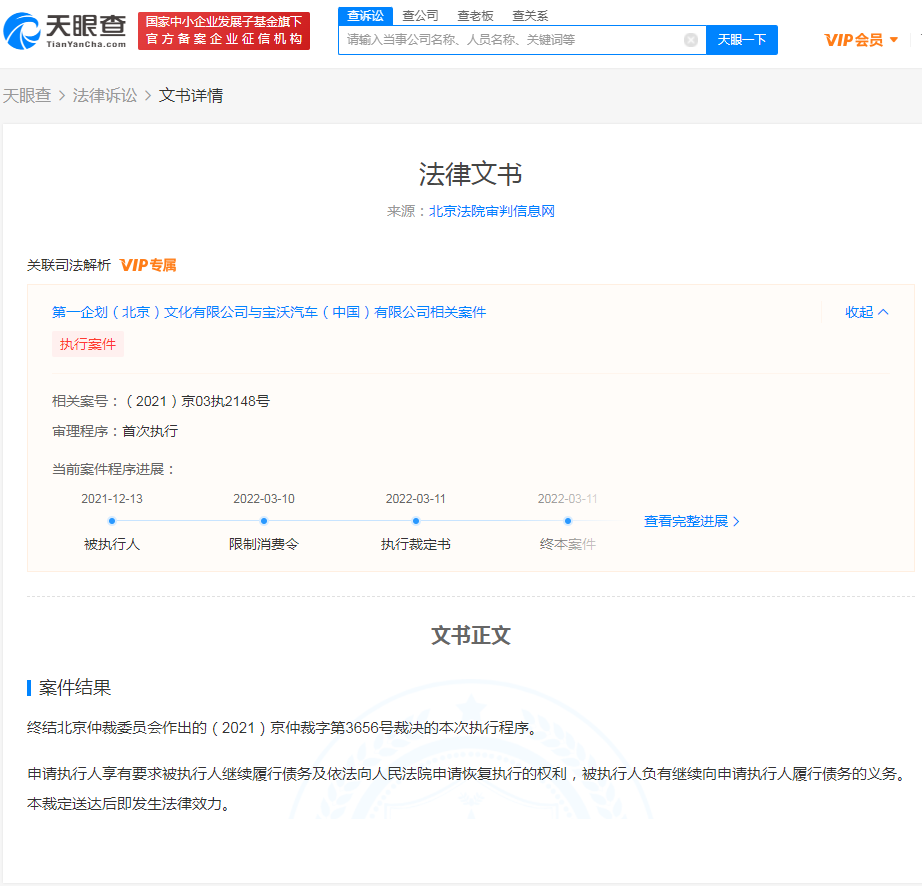Click the 2021-12-13 被执行人 timeline dot
The image size is (922, 886).
tap(112, 521)
